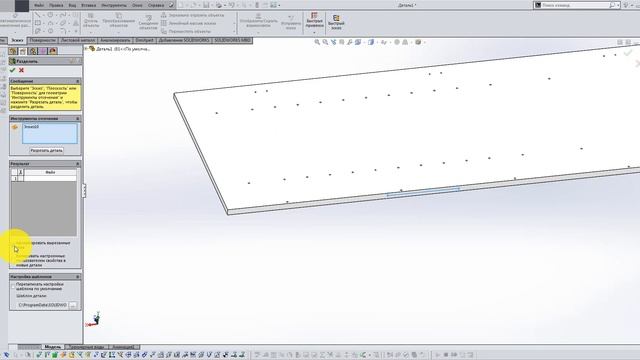Switch to the Листовой металл ribbon tab
The width and height of the screenshot is (640, 360).
point(78,40)
